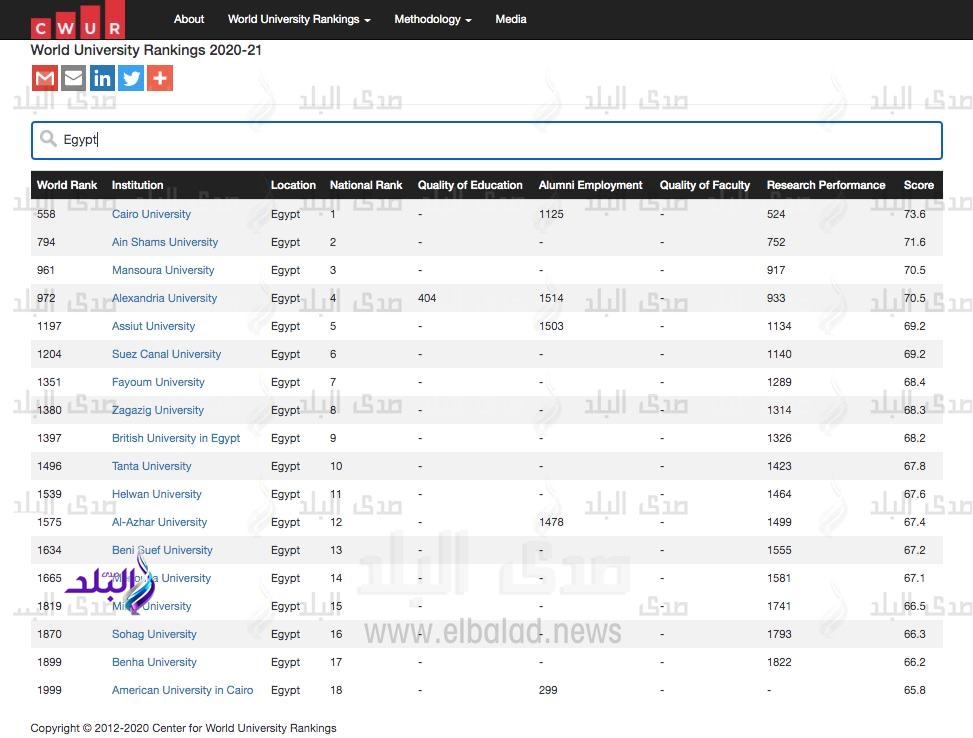The image size is (973, 738).
Task: Select Benha University's research performance 1822
Action: click(779, 662)
